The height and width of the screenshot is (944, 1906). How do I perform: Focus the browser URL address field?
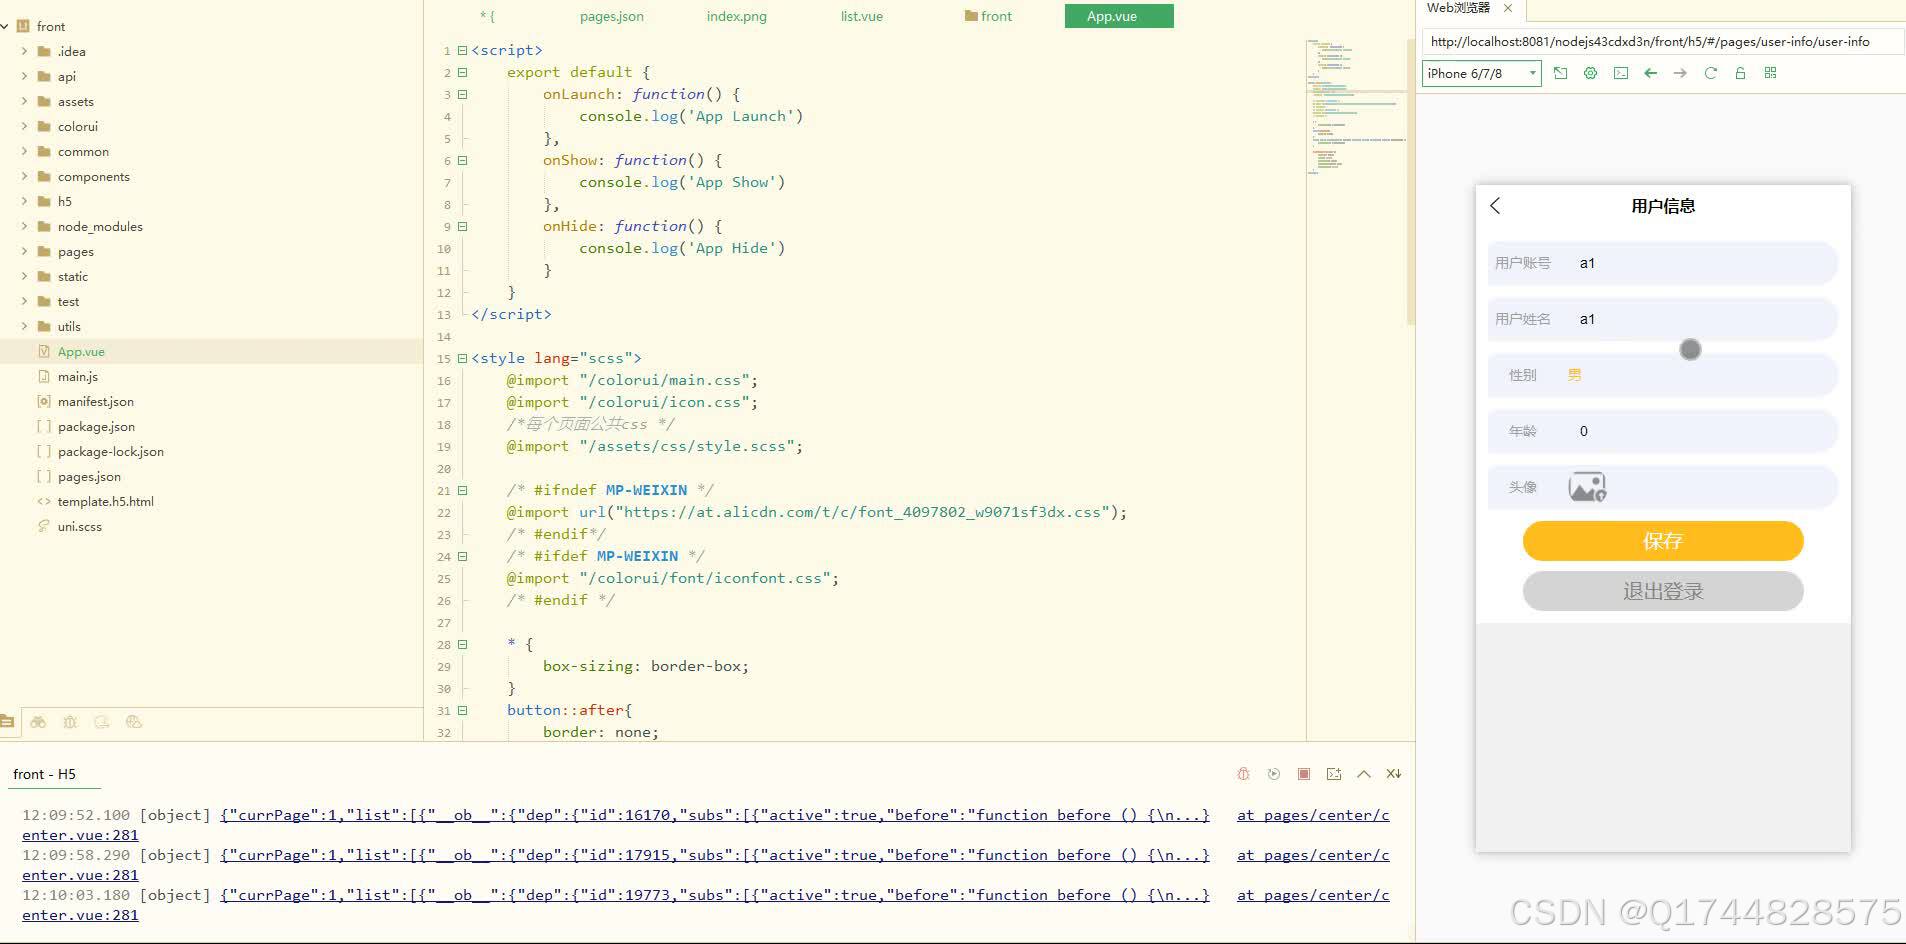[x=1662, y=41]
